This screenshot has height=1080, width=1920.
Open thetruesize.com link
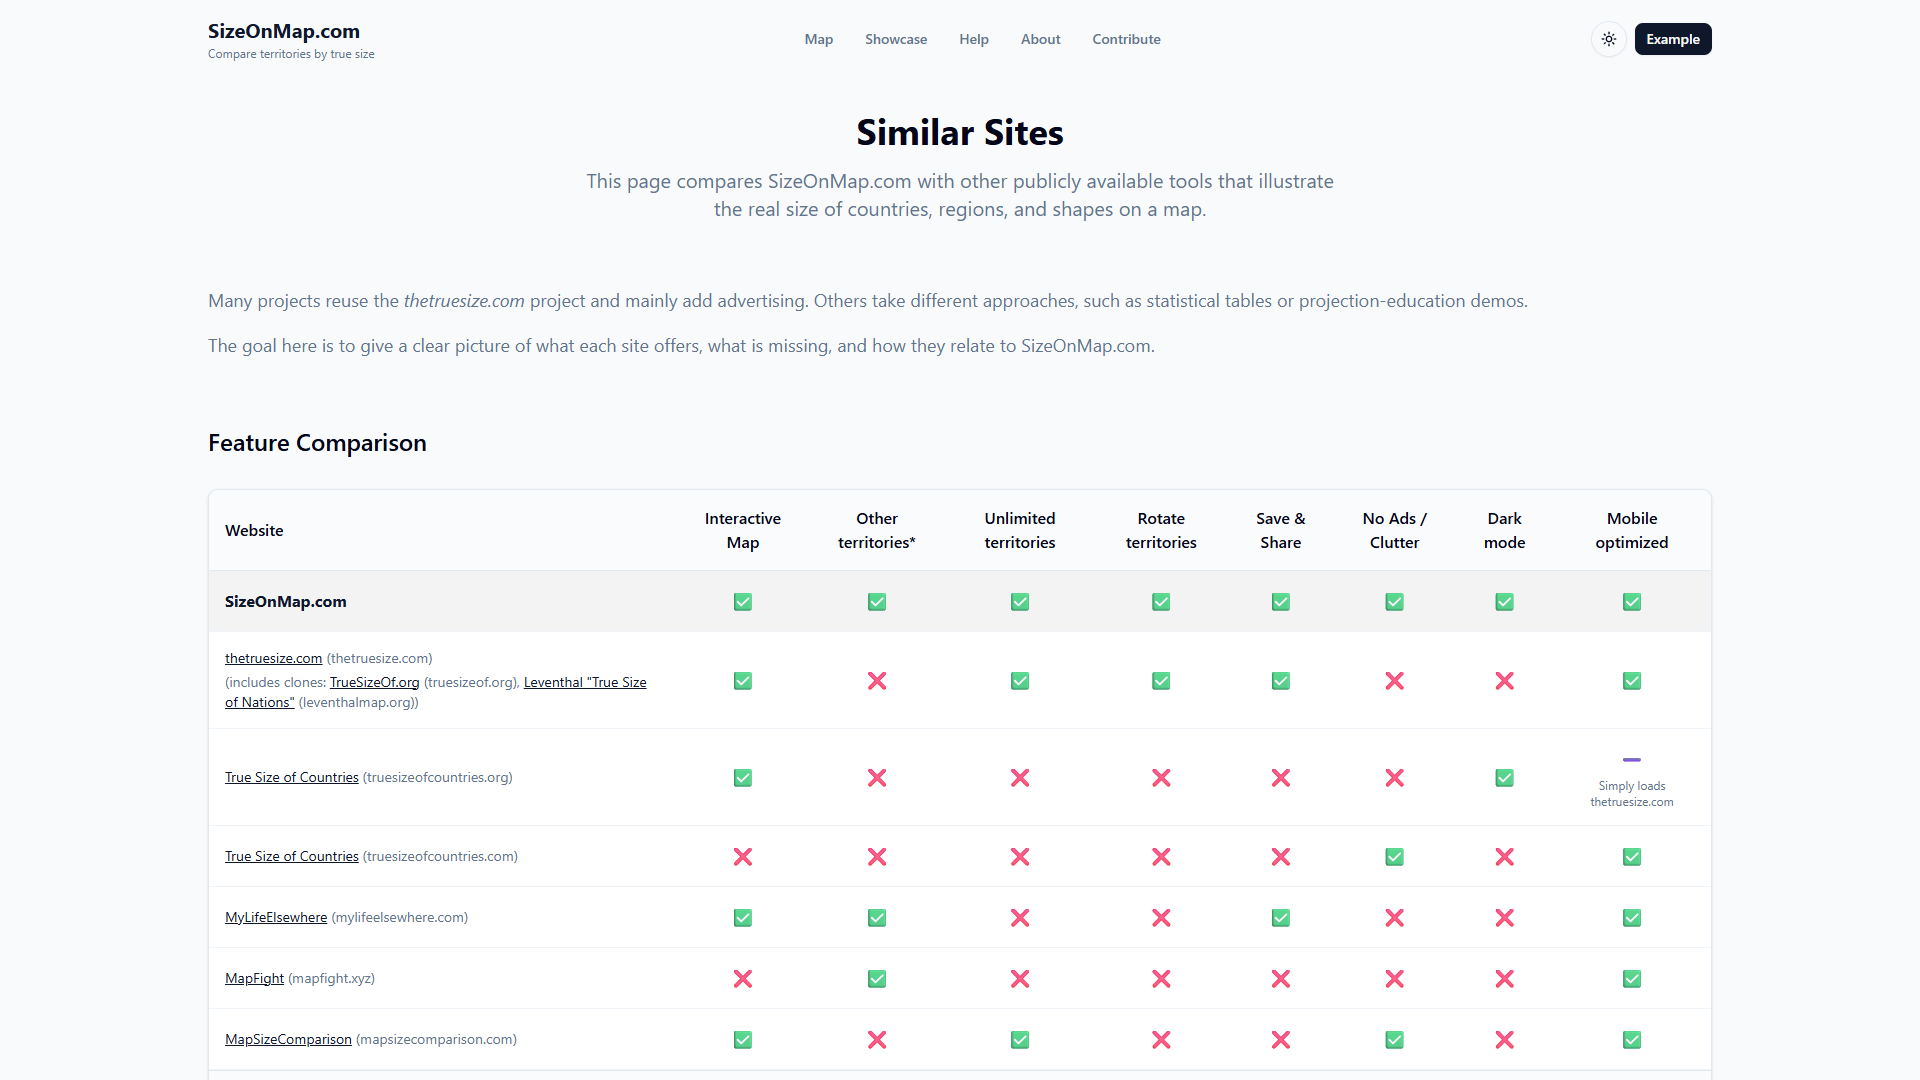pos(273,658)
